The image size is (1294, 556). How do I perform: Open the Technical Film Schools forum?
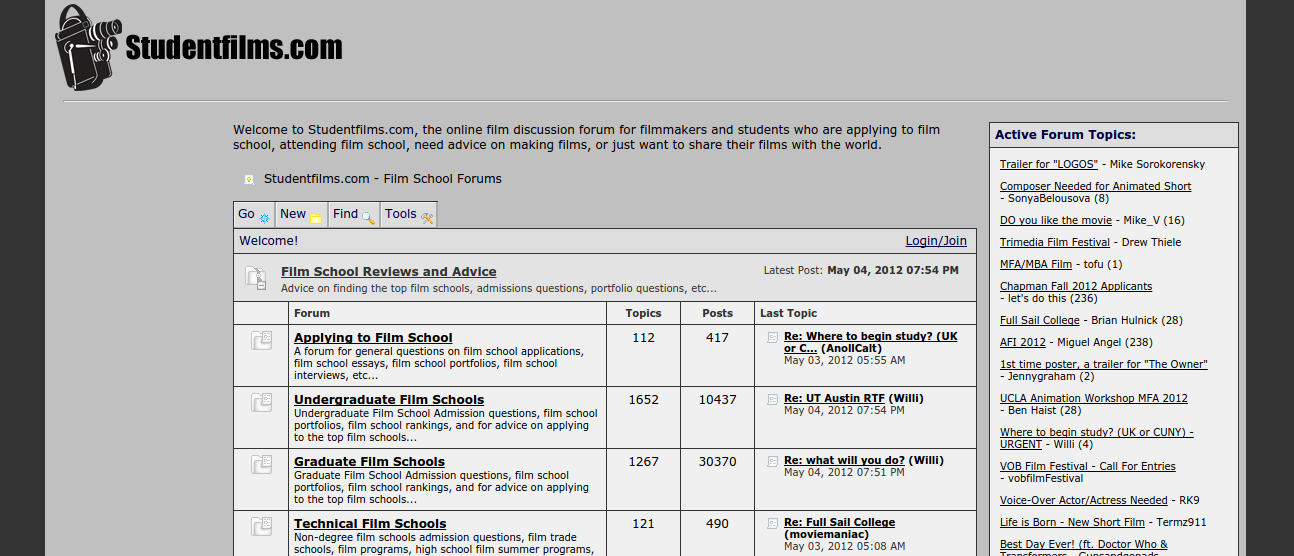(370, 524)
